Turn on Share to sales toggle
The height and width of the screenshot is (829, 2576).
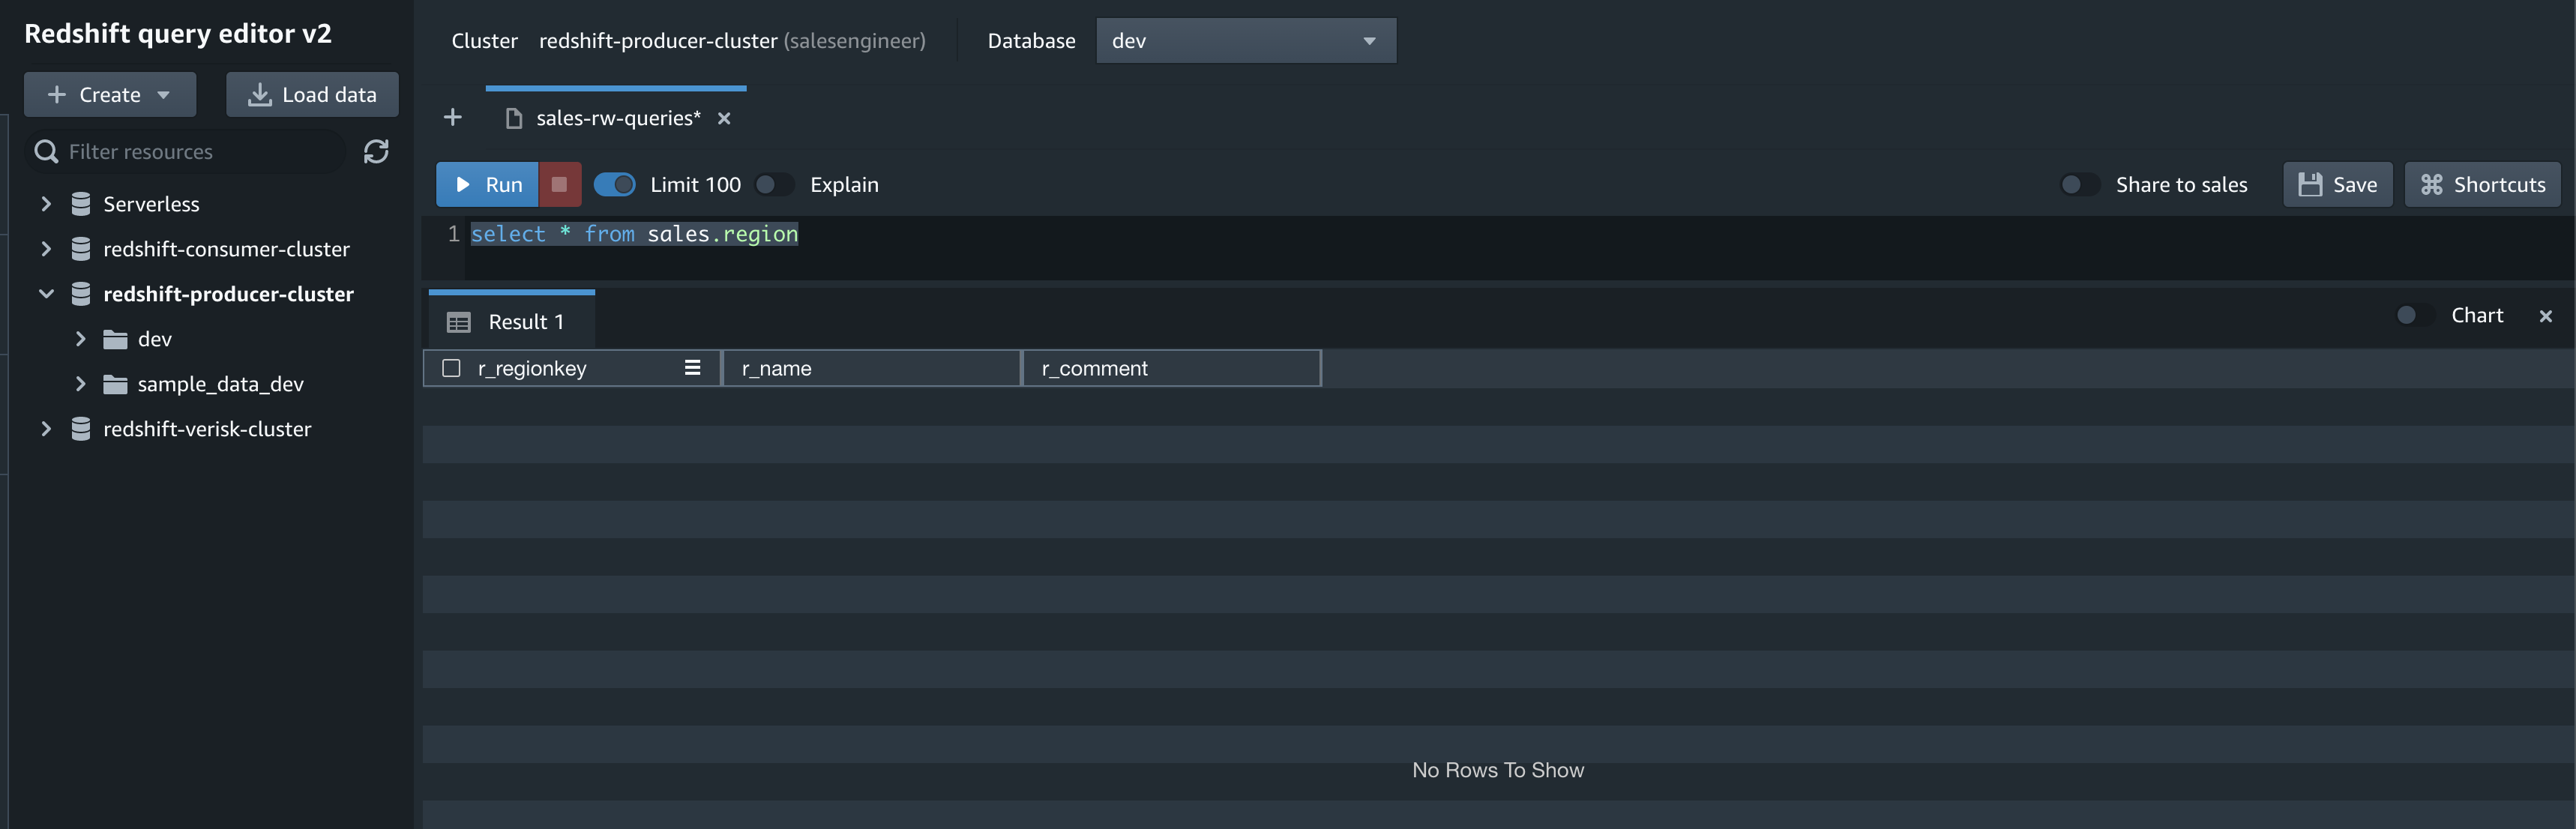2079,184
